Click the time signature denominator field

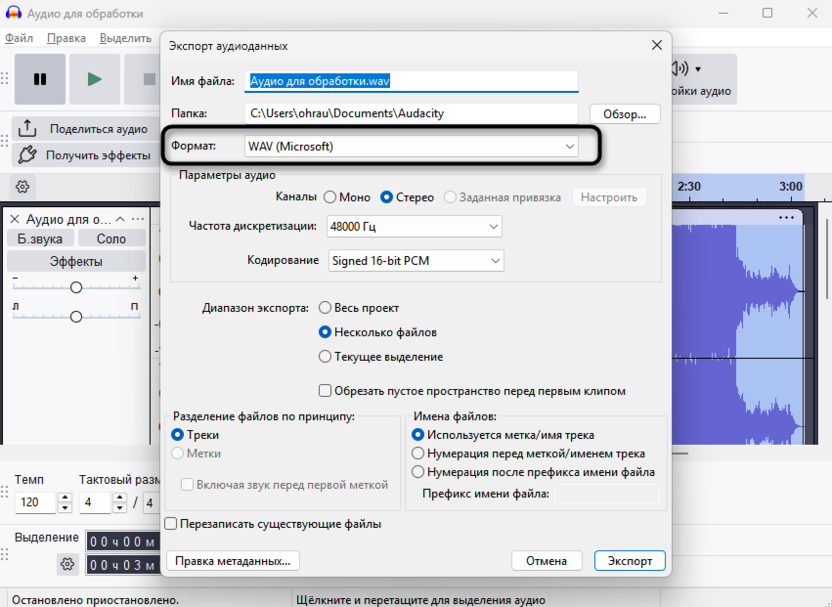click(x=152, y=502)
